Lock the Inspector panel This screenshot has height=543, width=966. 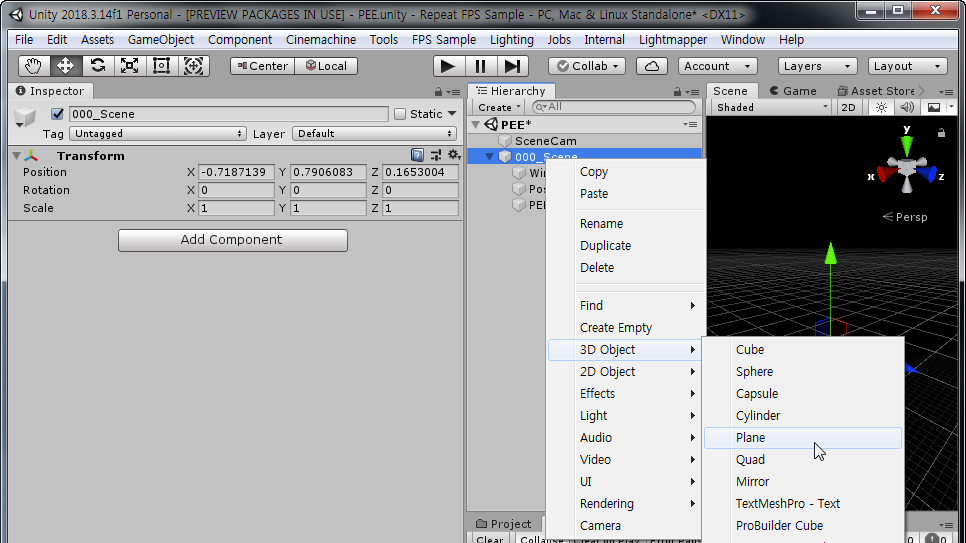pos(438,92)
